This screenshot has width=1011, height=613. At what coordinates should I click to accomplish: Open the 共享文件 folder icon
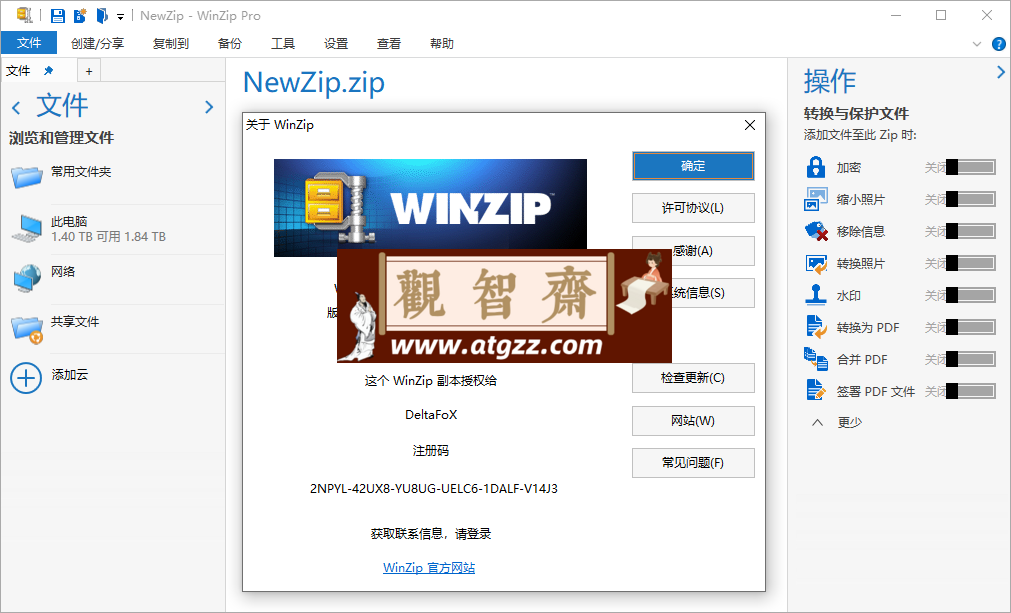tap(27, 328)
